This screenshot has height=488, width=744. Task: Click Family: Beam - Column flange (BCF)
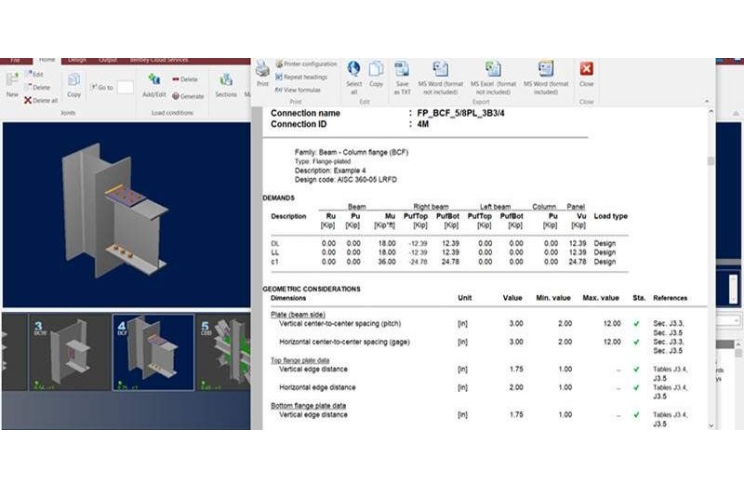click(351, 152)
